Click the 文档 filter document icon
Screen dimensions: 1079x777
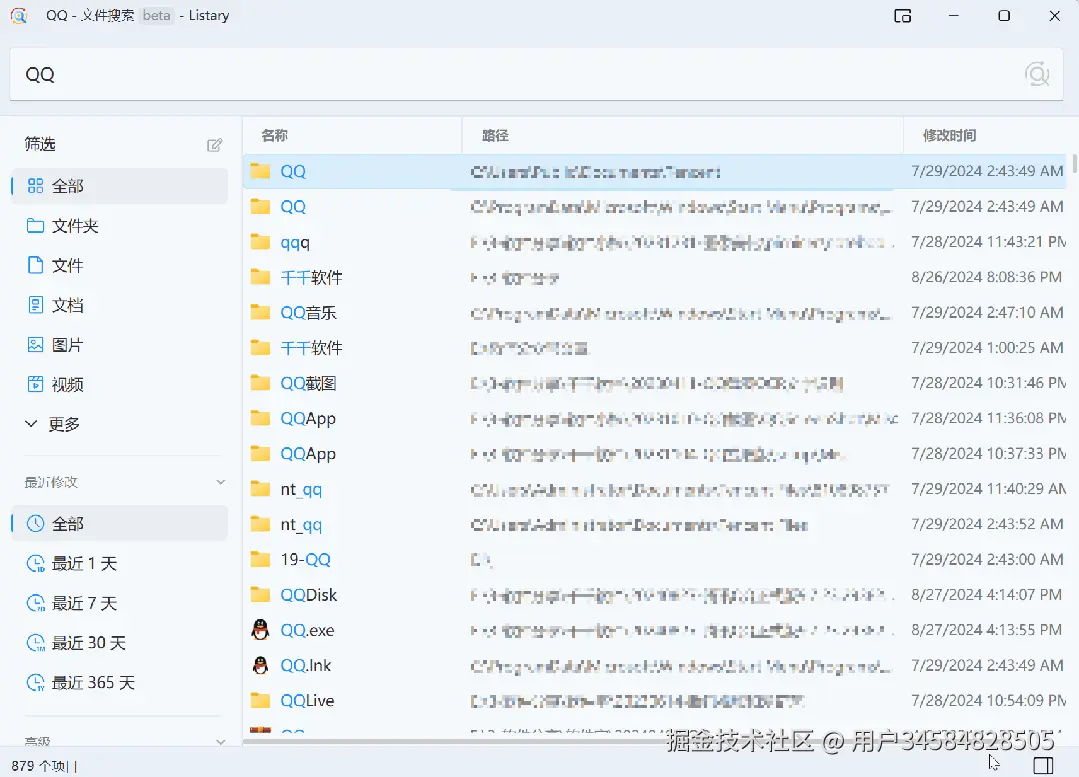click(x=35, y=305)
